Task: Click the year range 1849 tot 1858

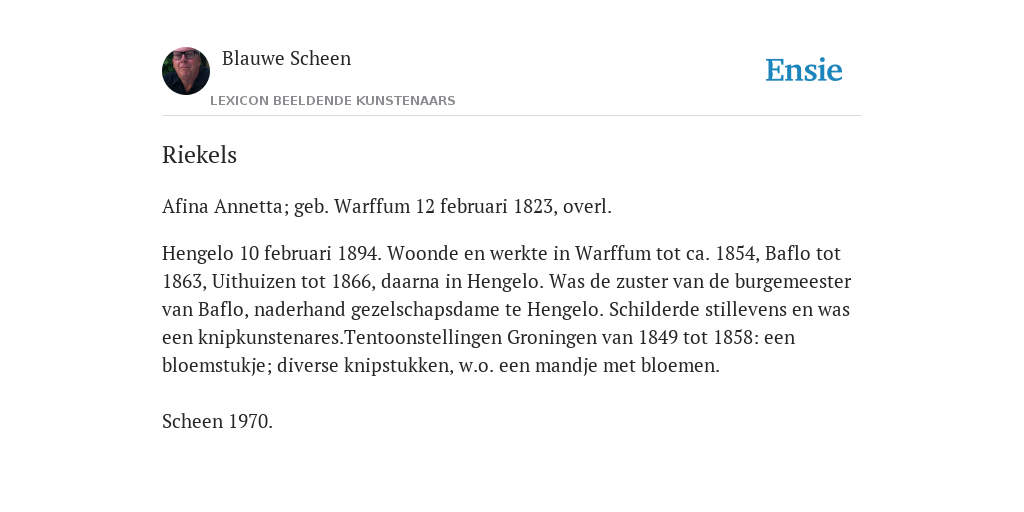Action: point(696,338)
